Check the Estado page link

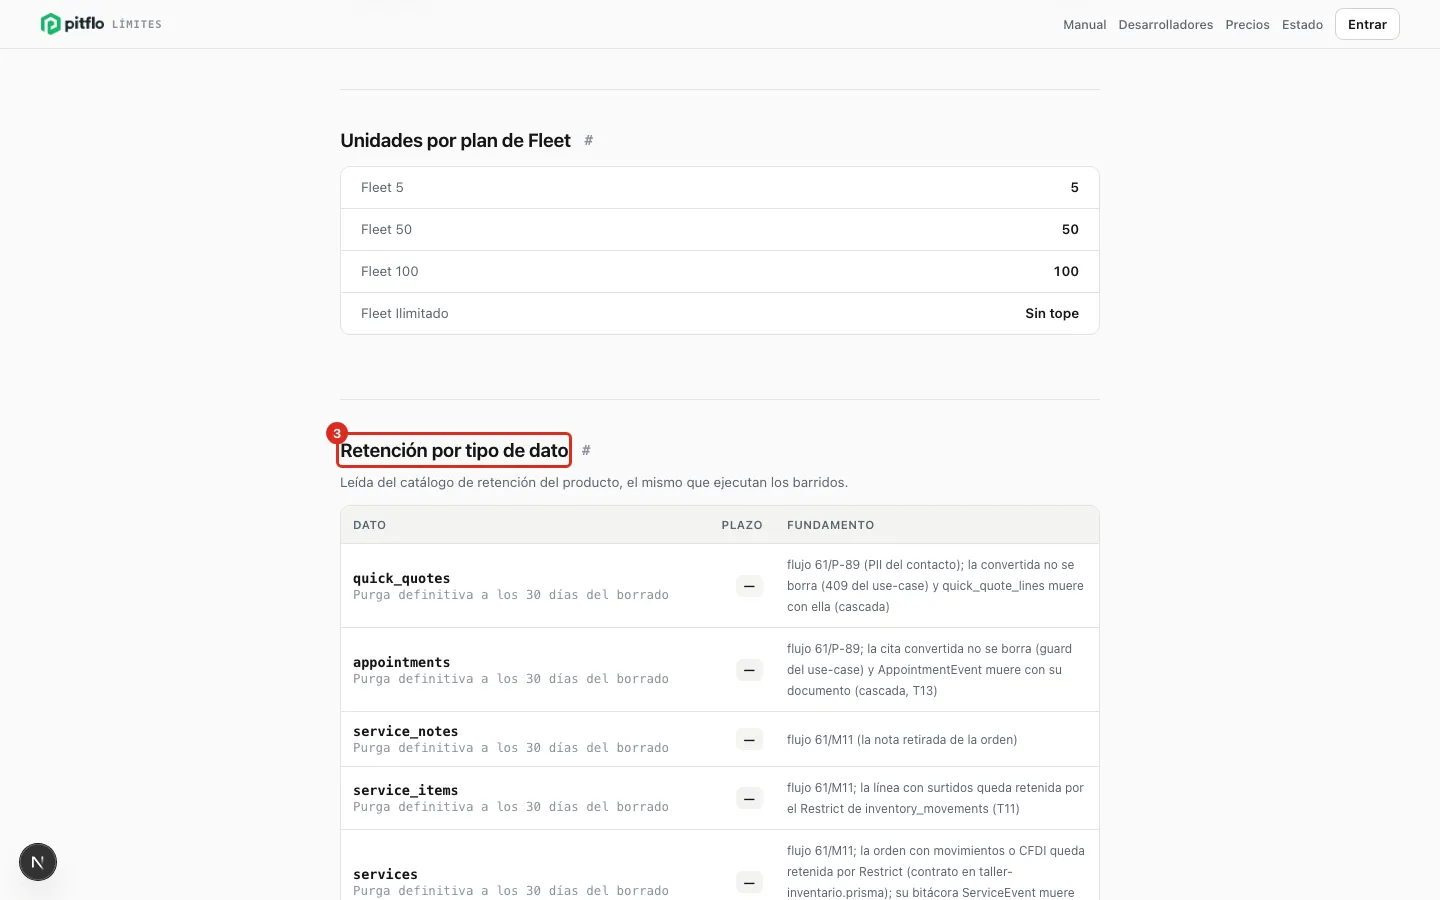click(x=1302, y=24)
